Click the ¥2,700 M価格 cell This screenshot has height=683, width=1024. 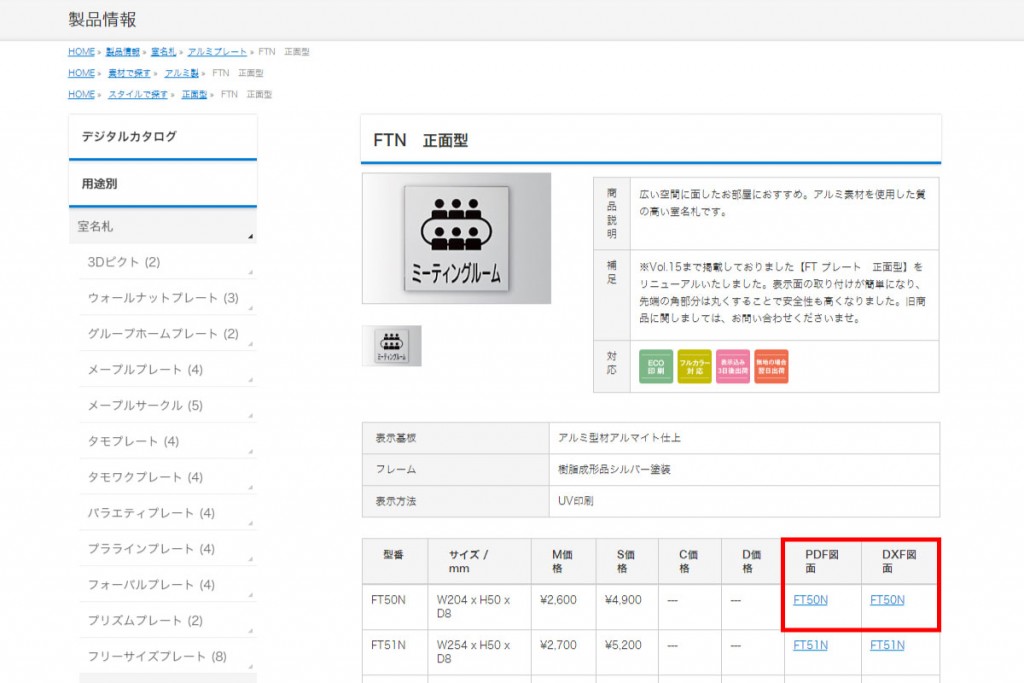tap(564, 652)
